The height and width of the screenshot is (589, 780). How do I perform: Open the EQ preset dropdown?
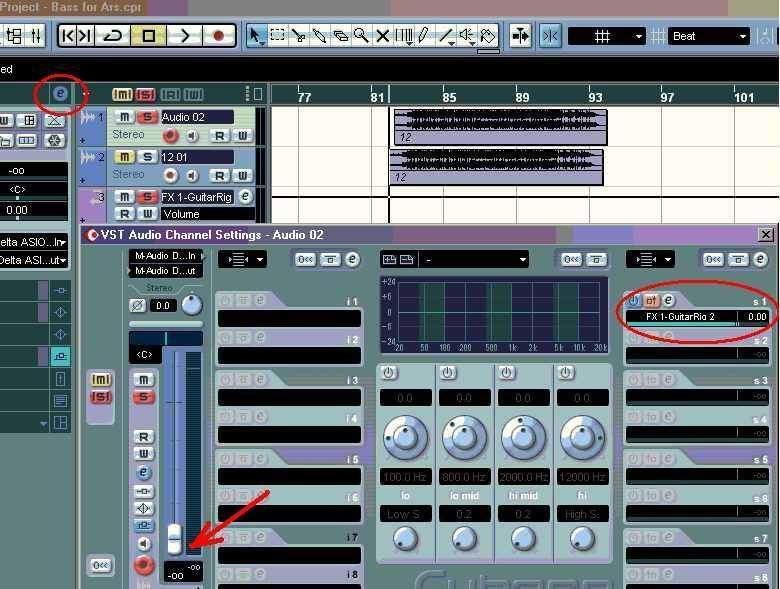474,259
